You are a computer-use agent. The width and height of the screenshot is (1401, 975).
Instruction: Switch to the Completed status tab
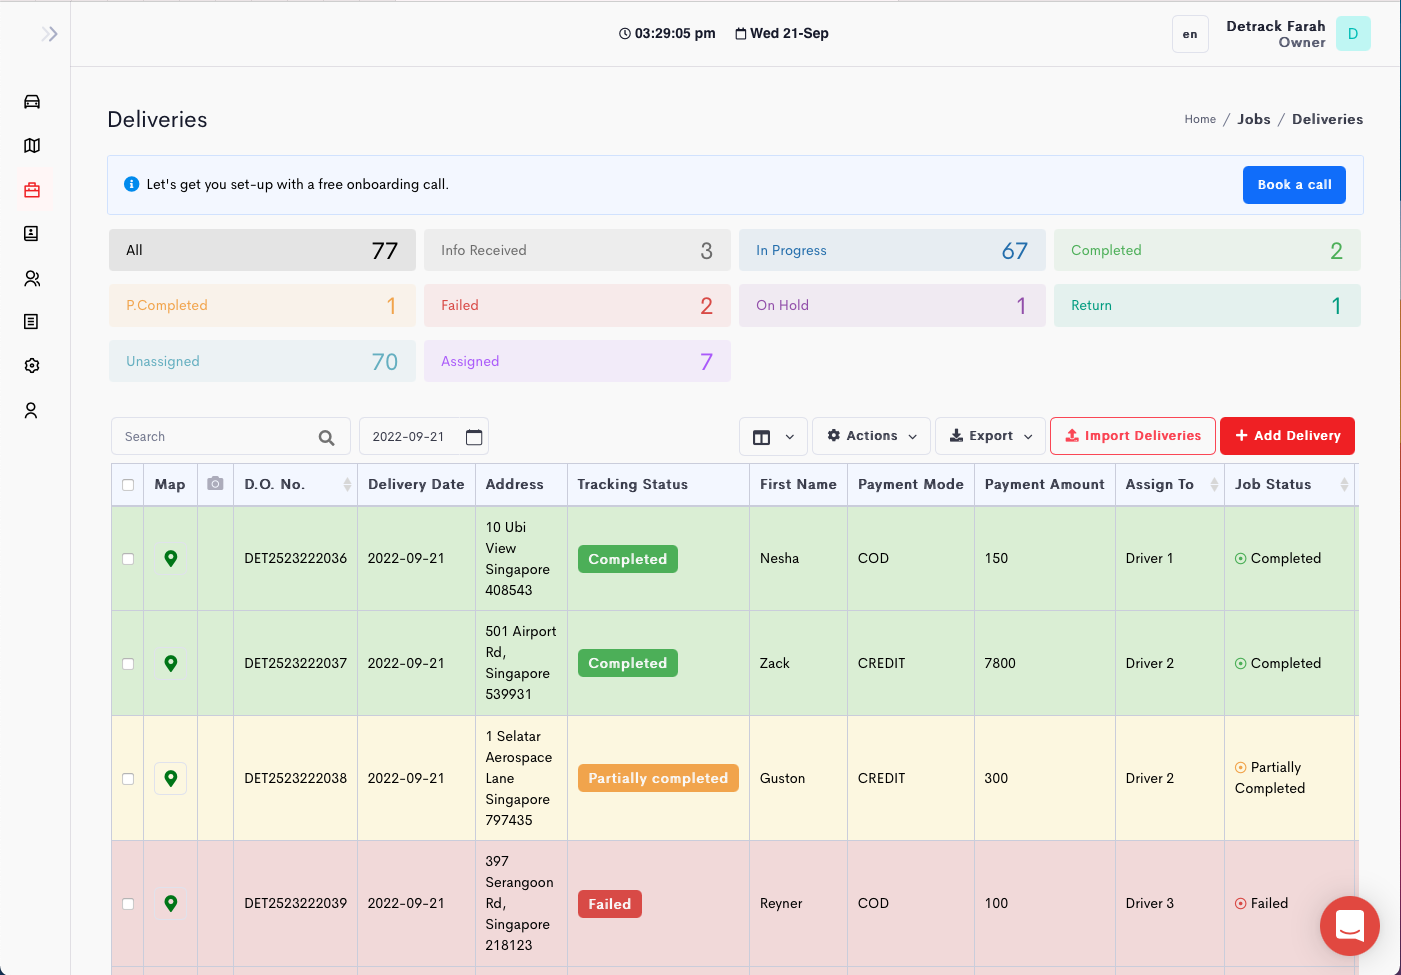point(1206,250)
